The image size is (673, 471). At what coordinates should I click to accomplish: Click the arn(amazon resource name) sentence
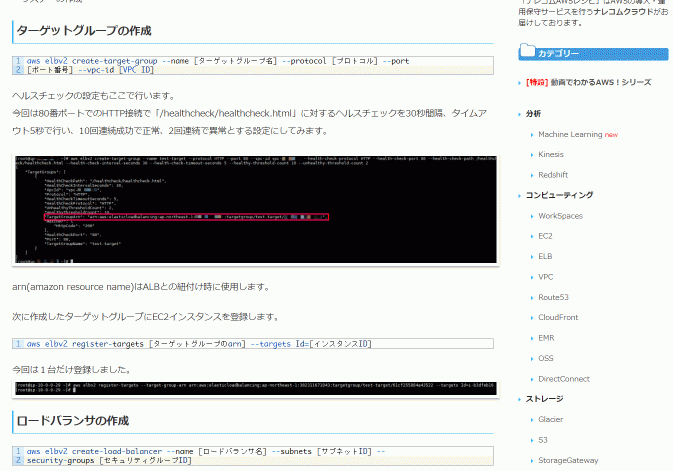141,287
